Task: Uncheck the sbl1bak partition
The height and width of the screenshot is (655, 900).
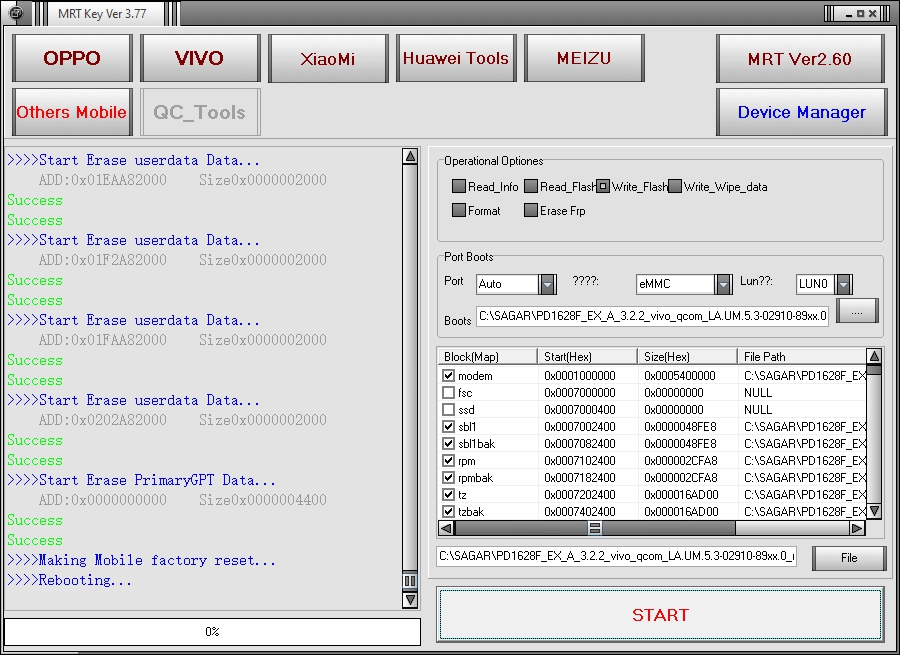Action: tap(448, 443)
